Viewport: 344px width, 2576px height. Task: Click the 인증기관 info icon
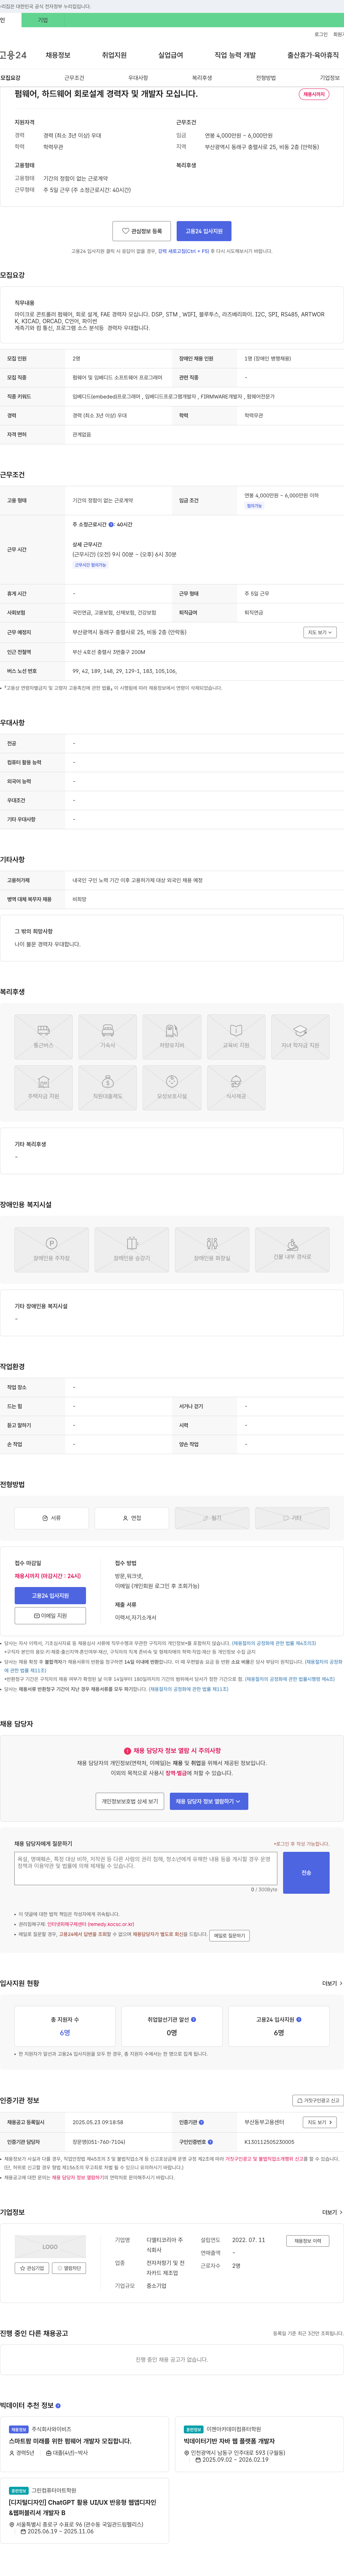201,2122
